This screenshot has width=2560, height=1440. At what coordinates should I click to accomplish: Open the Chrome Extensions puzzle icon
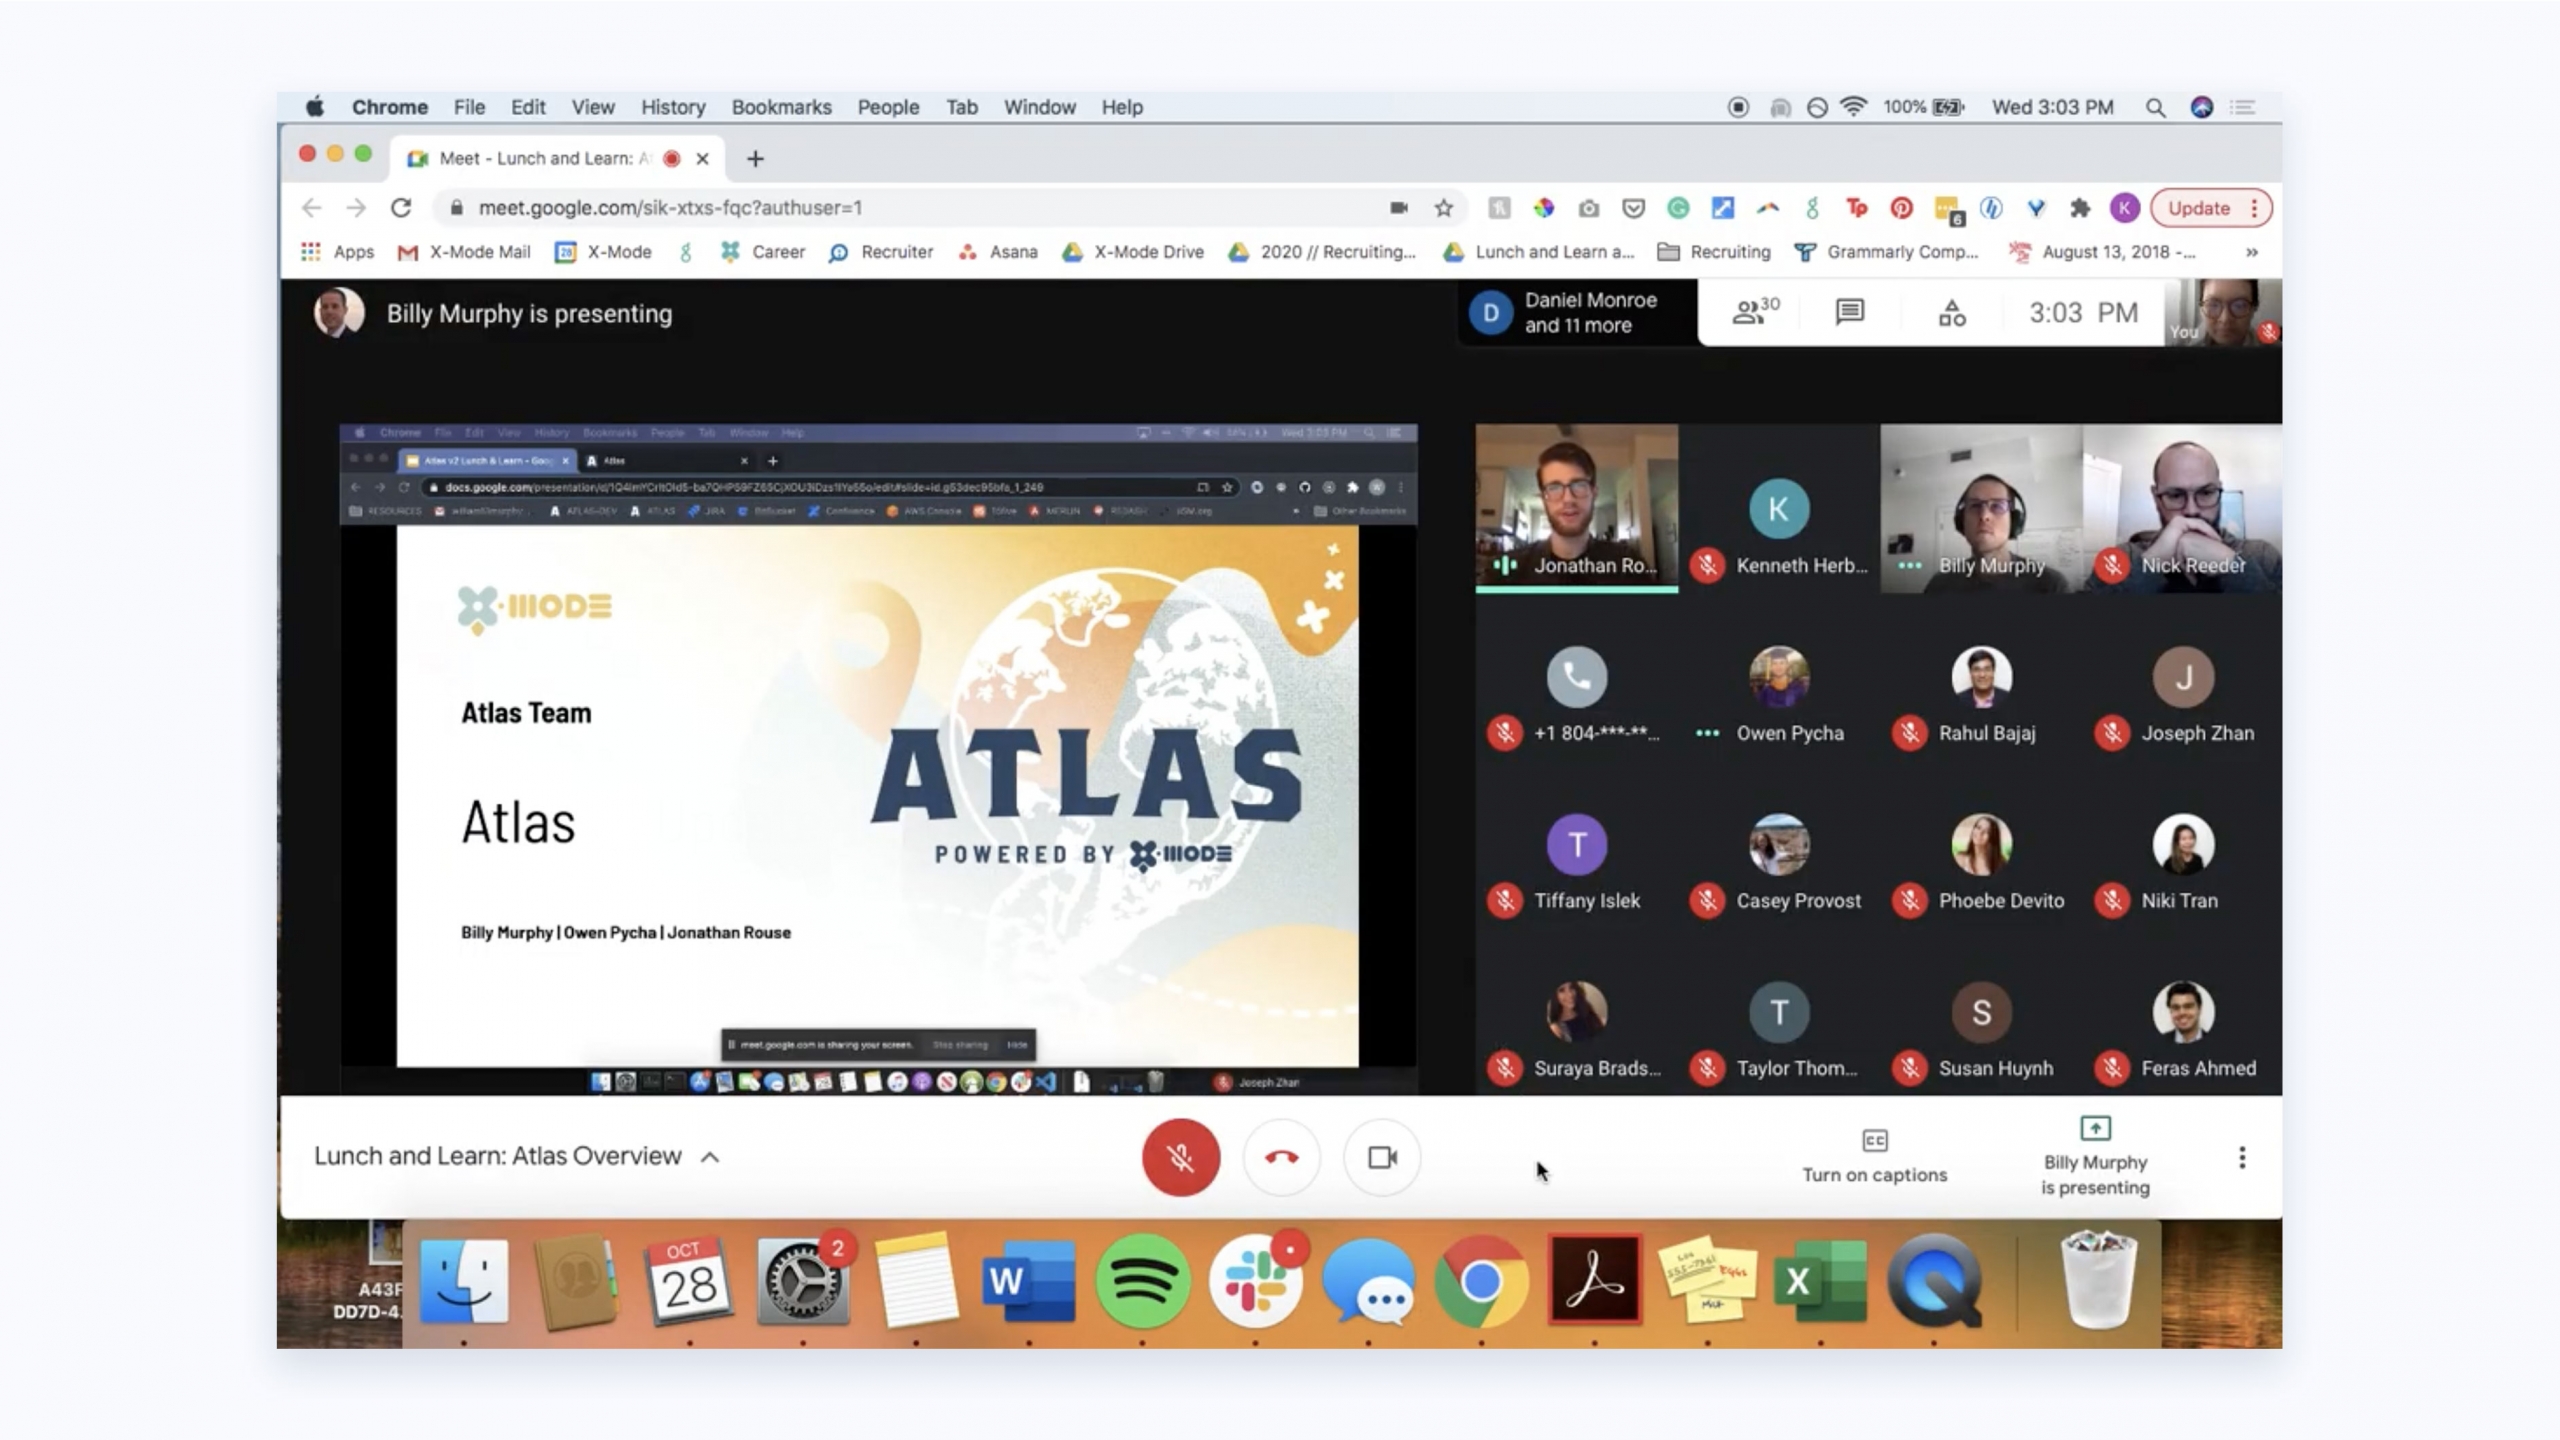click(x=2080, y=208)
